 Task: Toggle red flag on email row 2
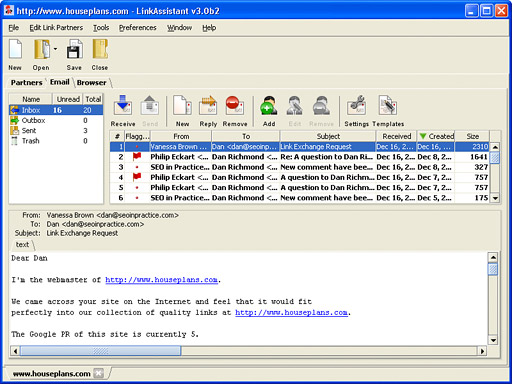tap(137, 156)
